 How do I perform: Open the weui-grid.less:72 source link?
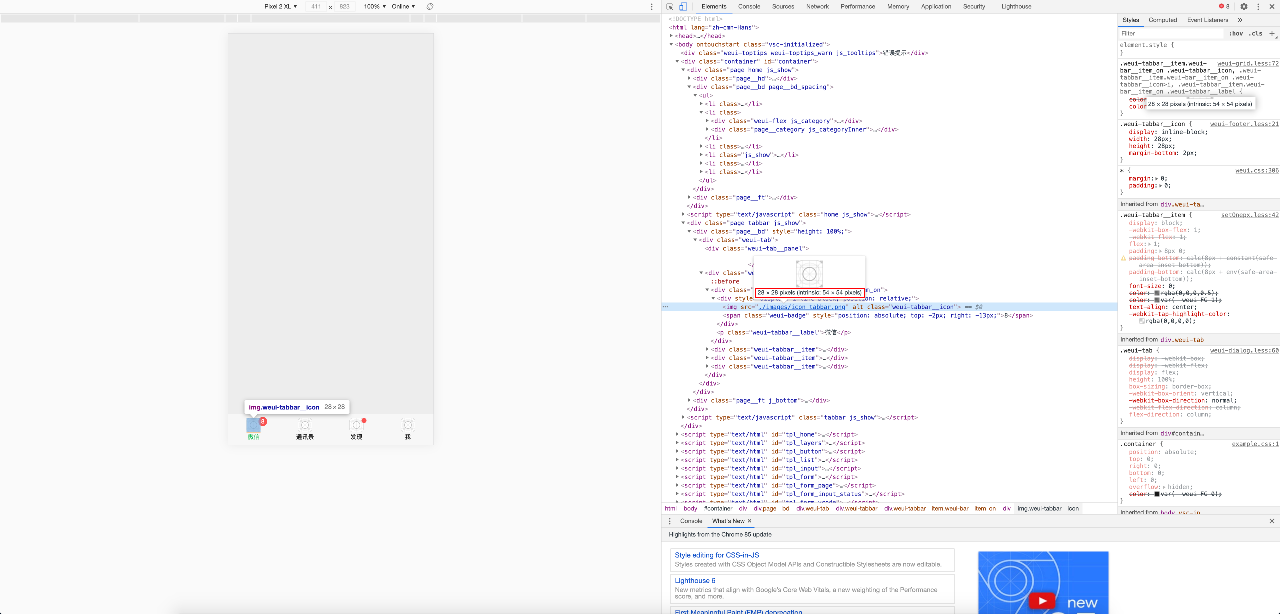pyautogui.click(x=1248, y=63)
